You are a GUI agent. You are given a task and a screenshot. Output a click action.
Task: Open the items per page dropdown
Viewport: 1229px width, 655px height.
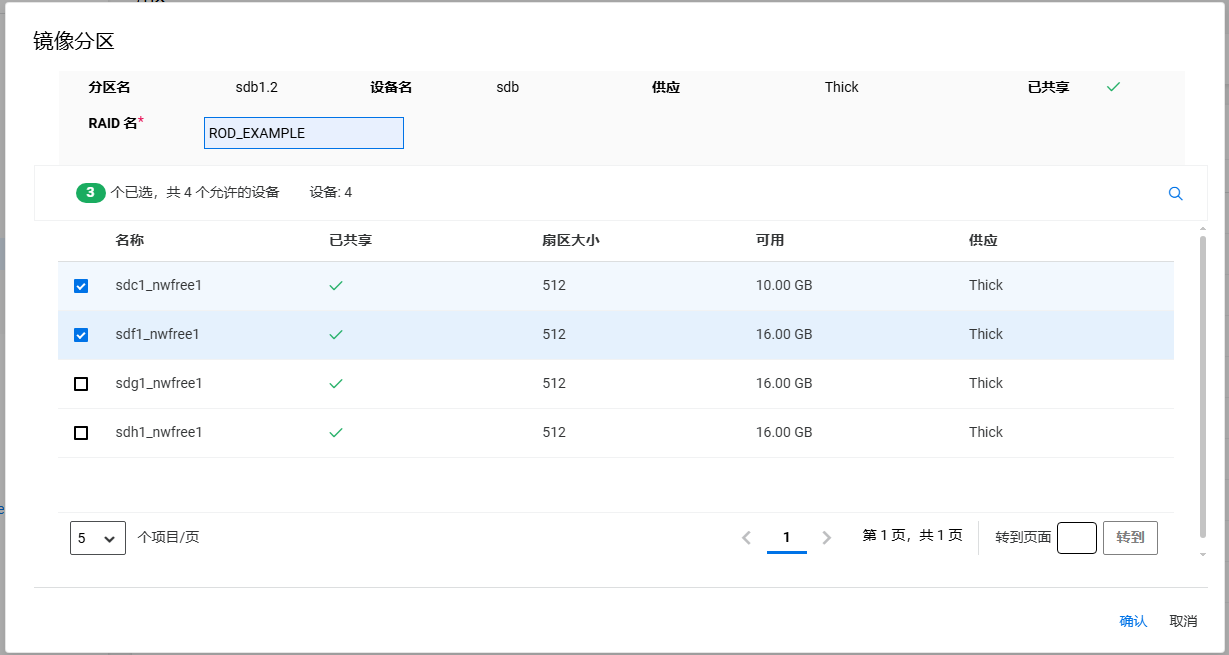pos(98,538)
